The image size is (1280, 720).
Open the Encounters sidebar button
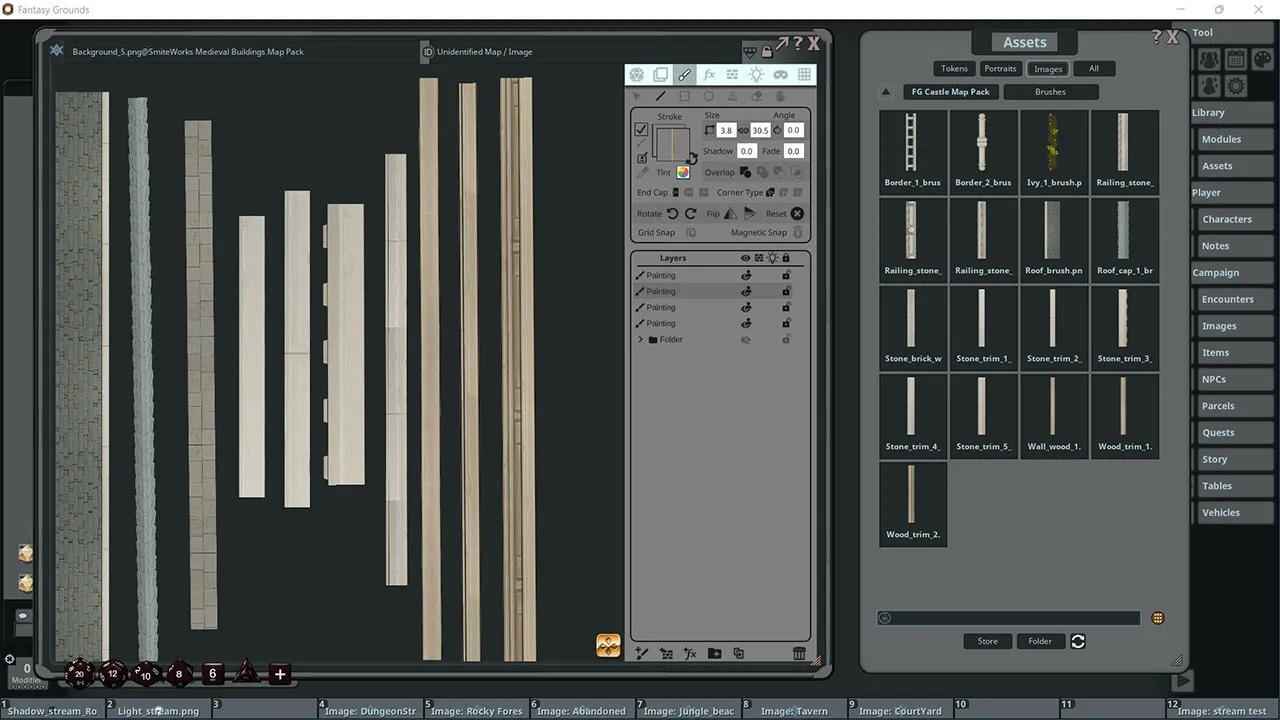(1227, 299)
